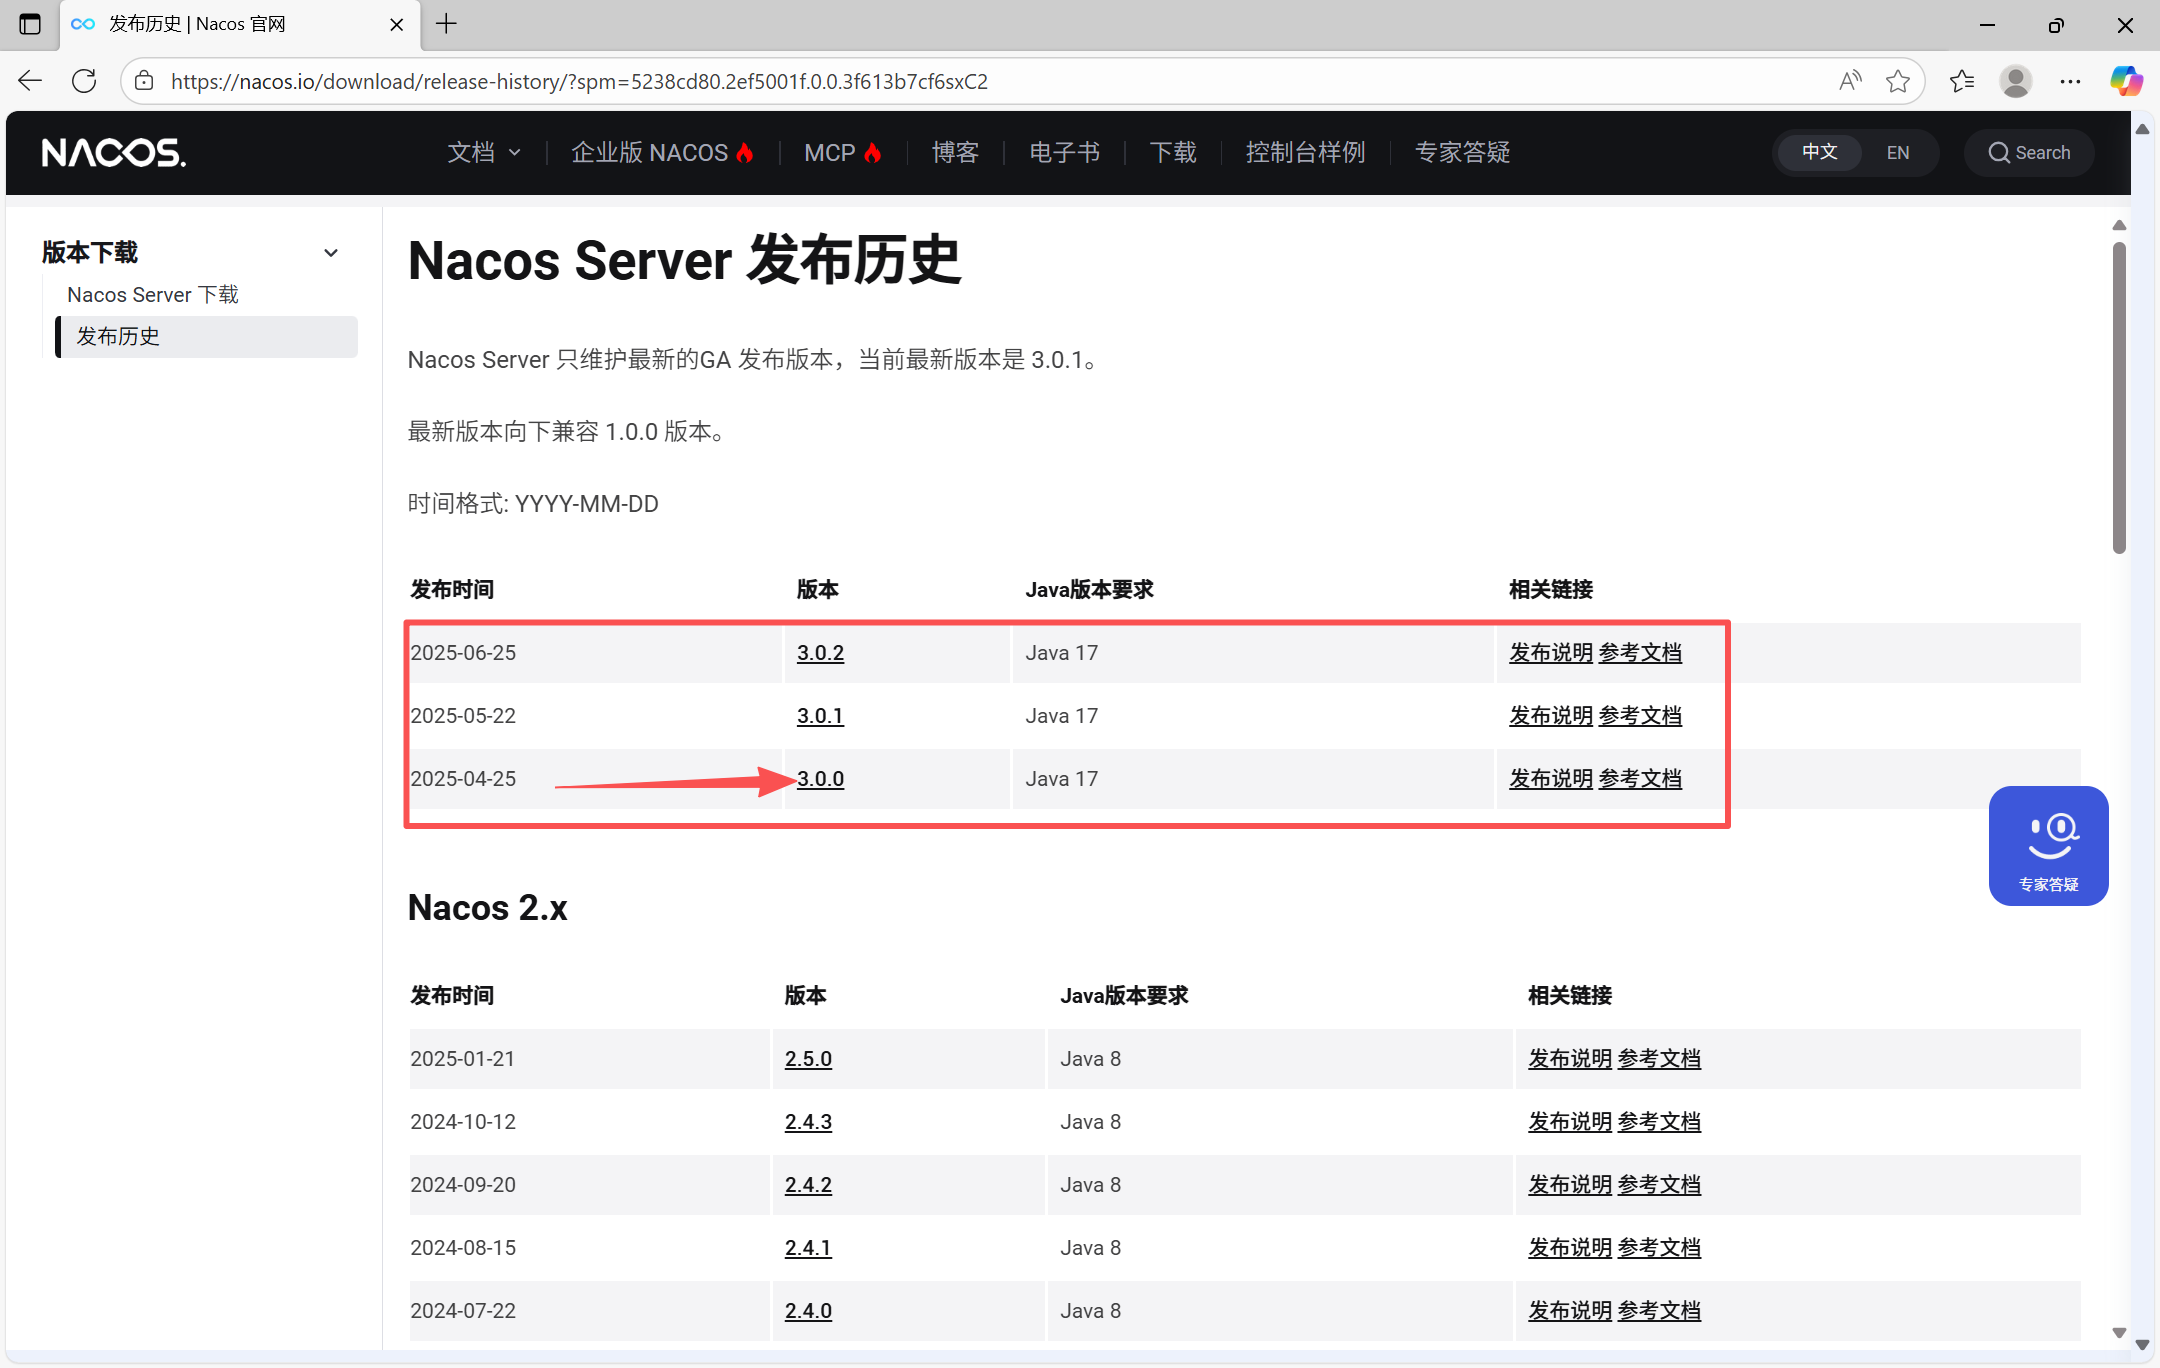The image size is (2160, 1368).
Task: Open 参考文档 for version 3.0.0
Action: click(1640, 779)
